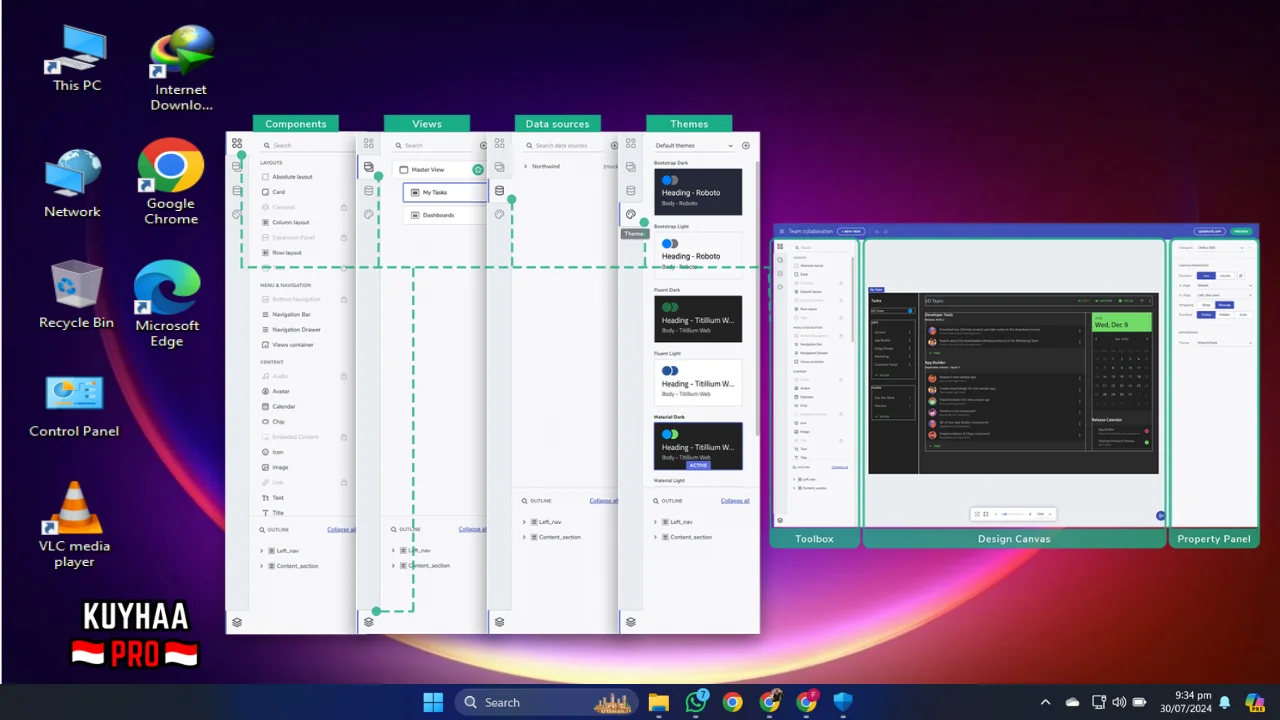Expand Left_nav in Themes panel outline
The image size is (1280, 720).
[656, 521]
